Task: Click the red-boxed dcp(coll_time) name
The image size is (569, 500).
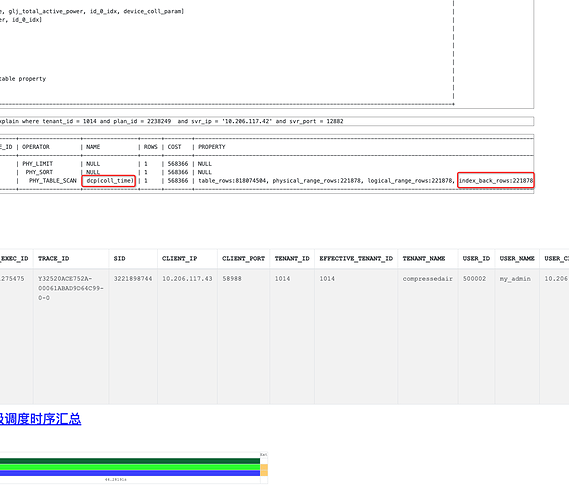Action: click(x=109, y=181)
